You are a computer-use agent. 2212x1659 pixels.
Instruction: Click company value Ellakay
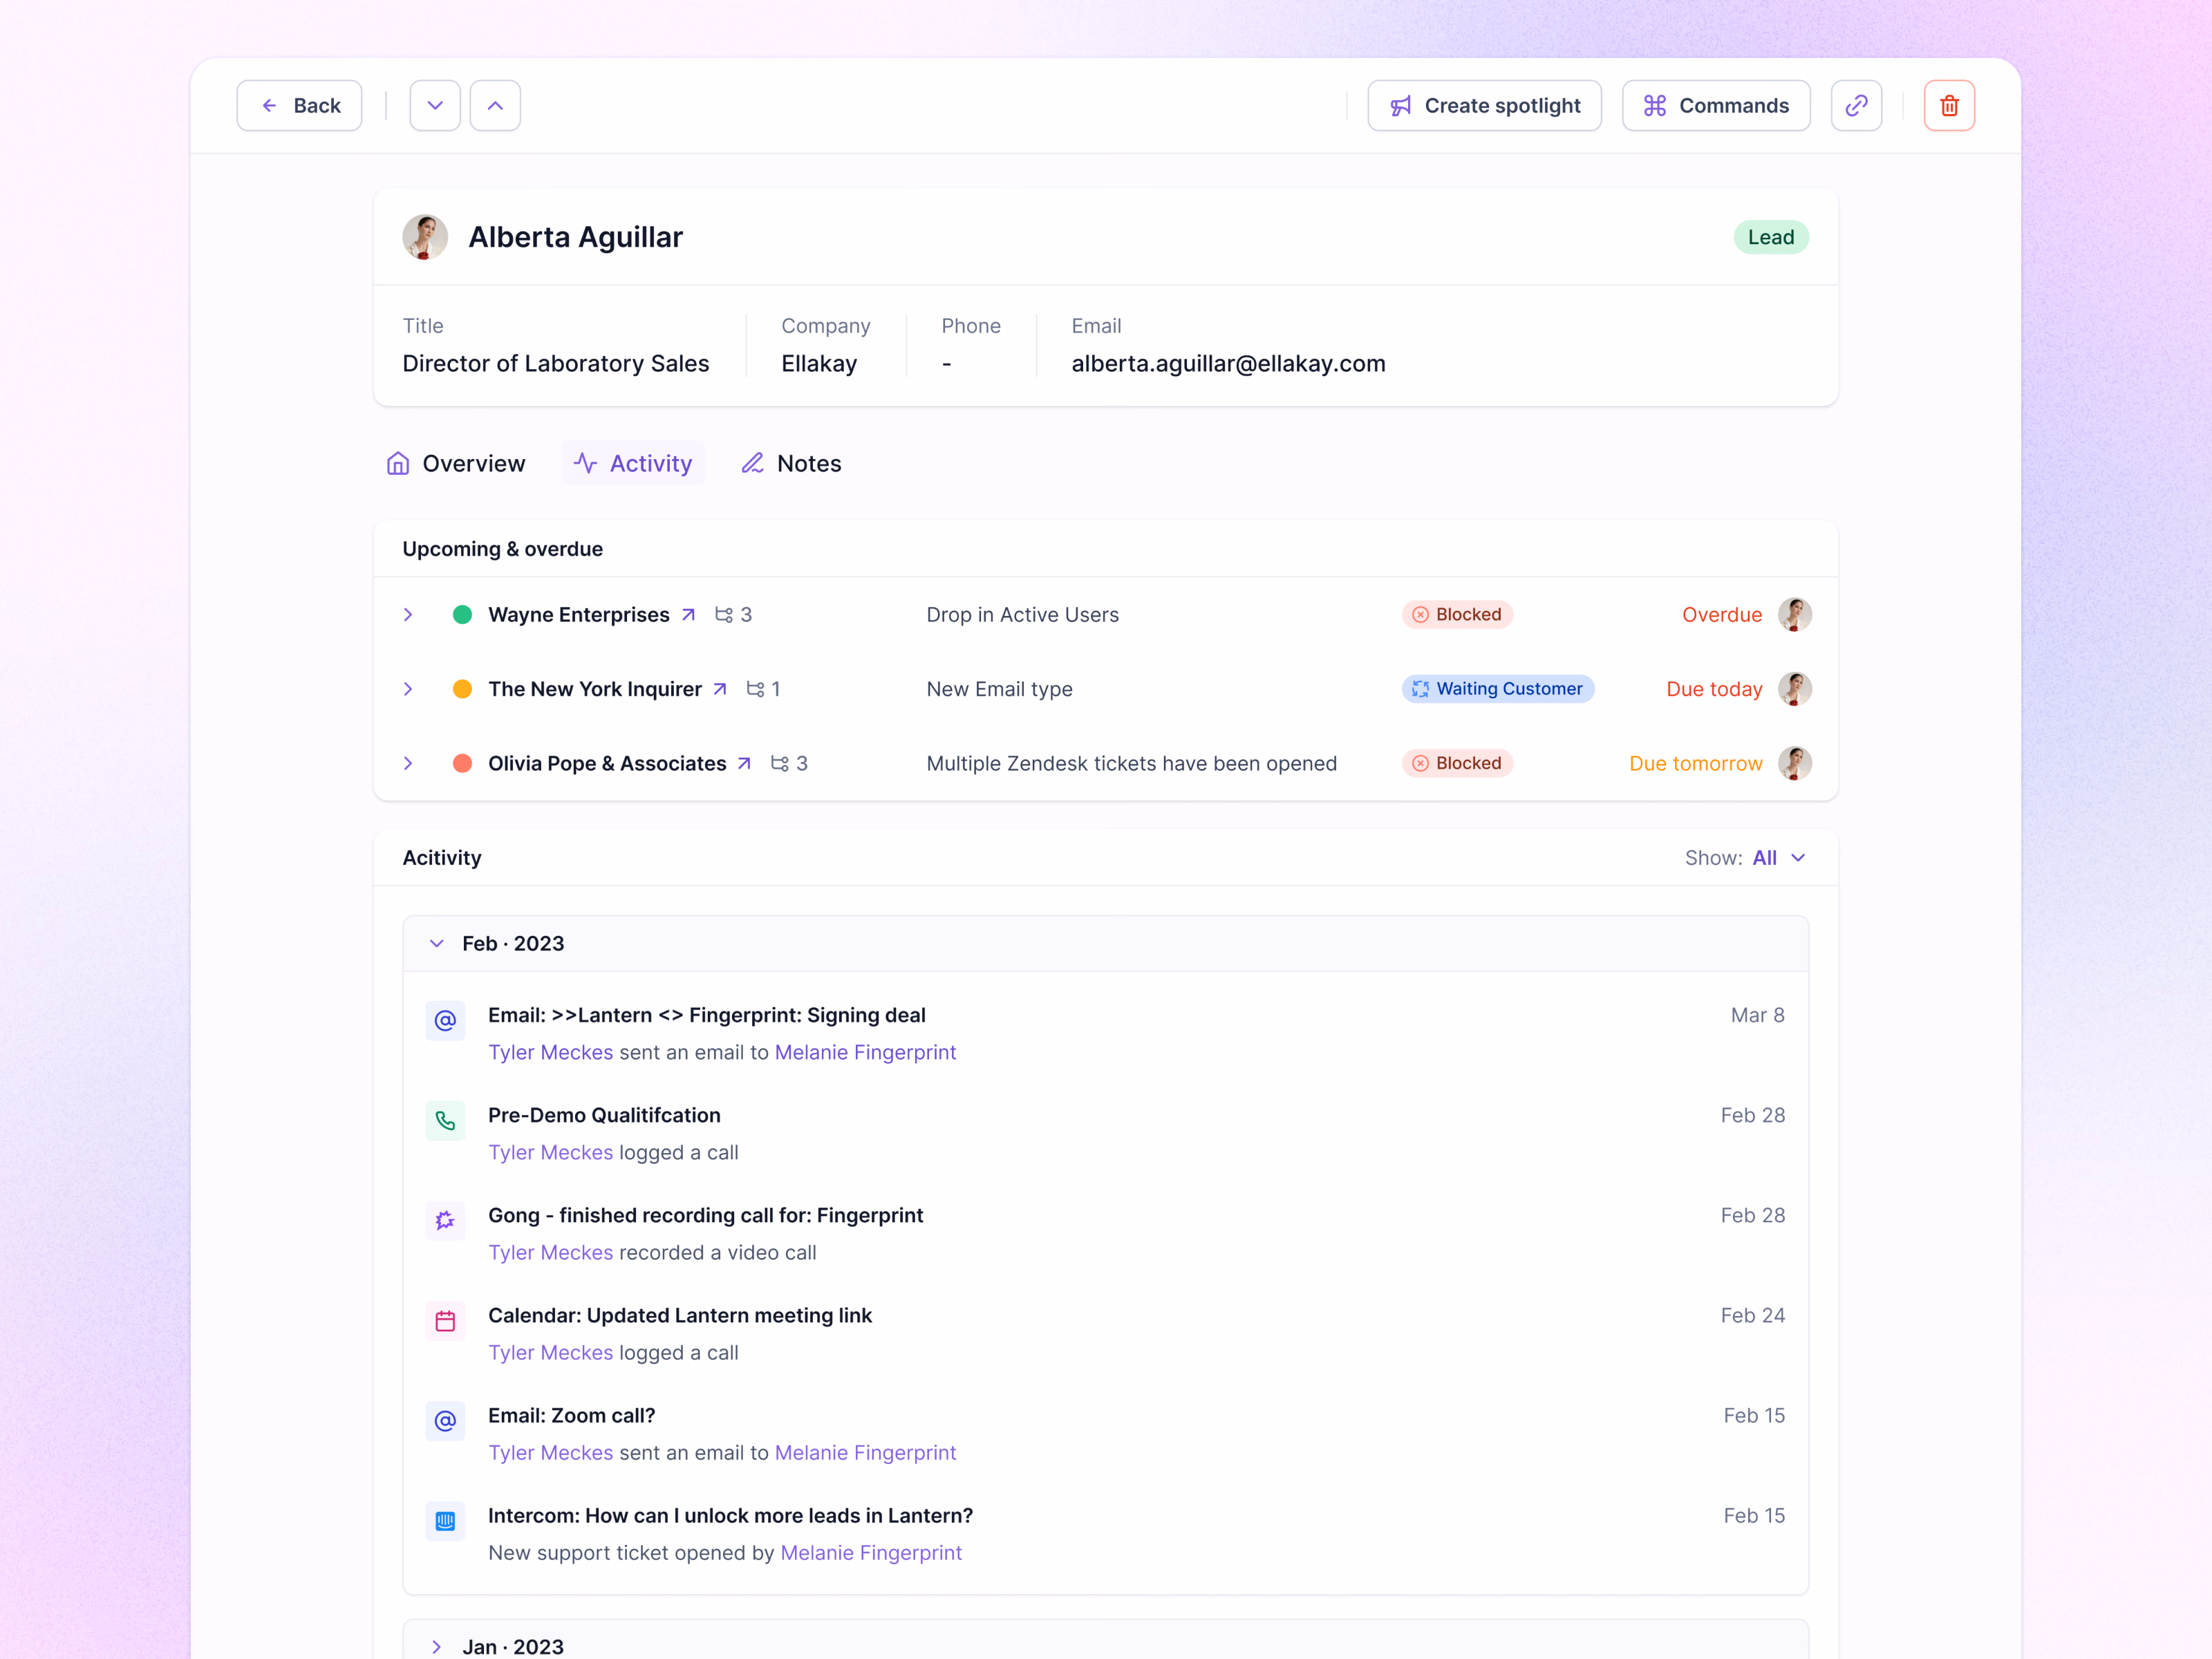(x=819, y=364)
